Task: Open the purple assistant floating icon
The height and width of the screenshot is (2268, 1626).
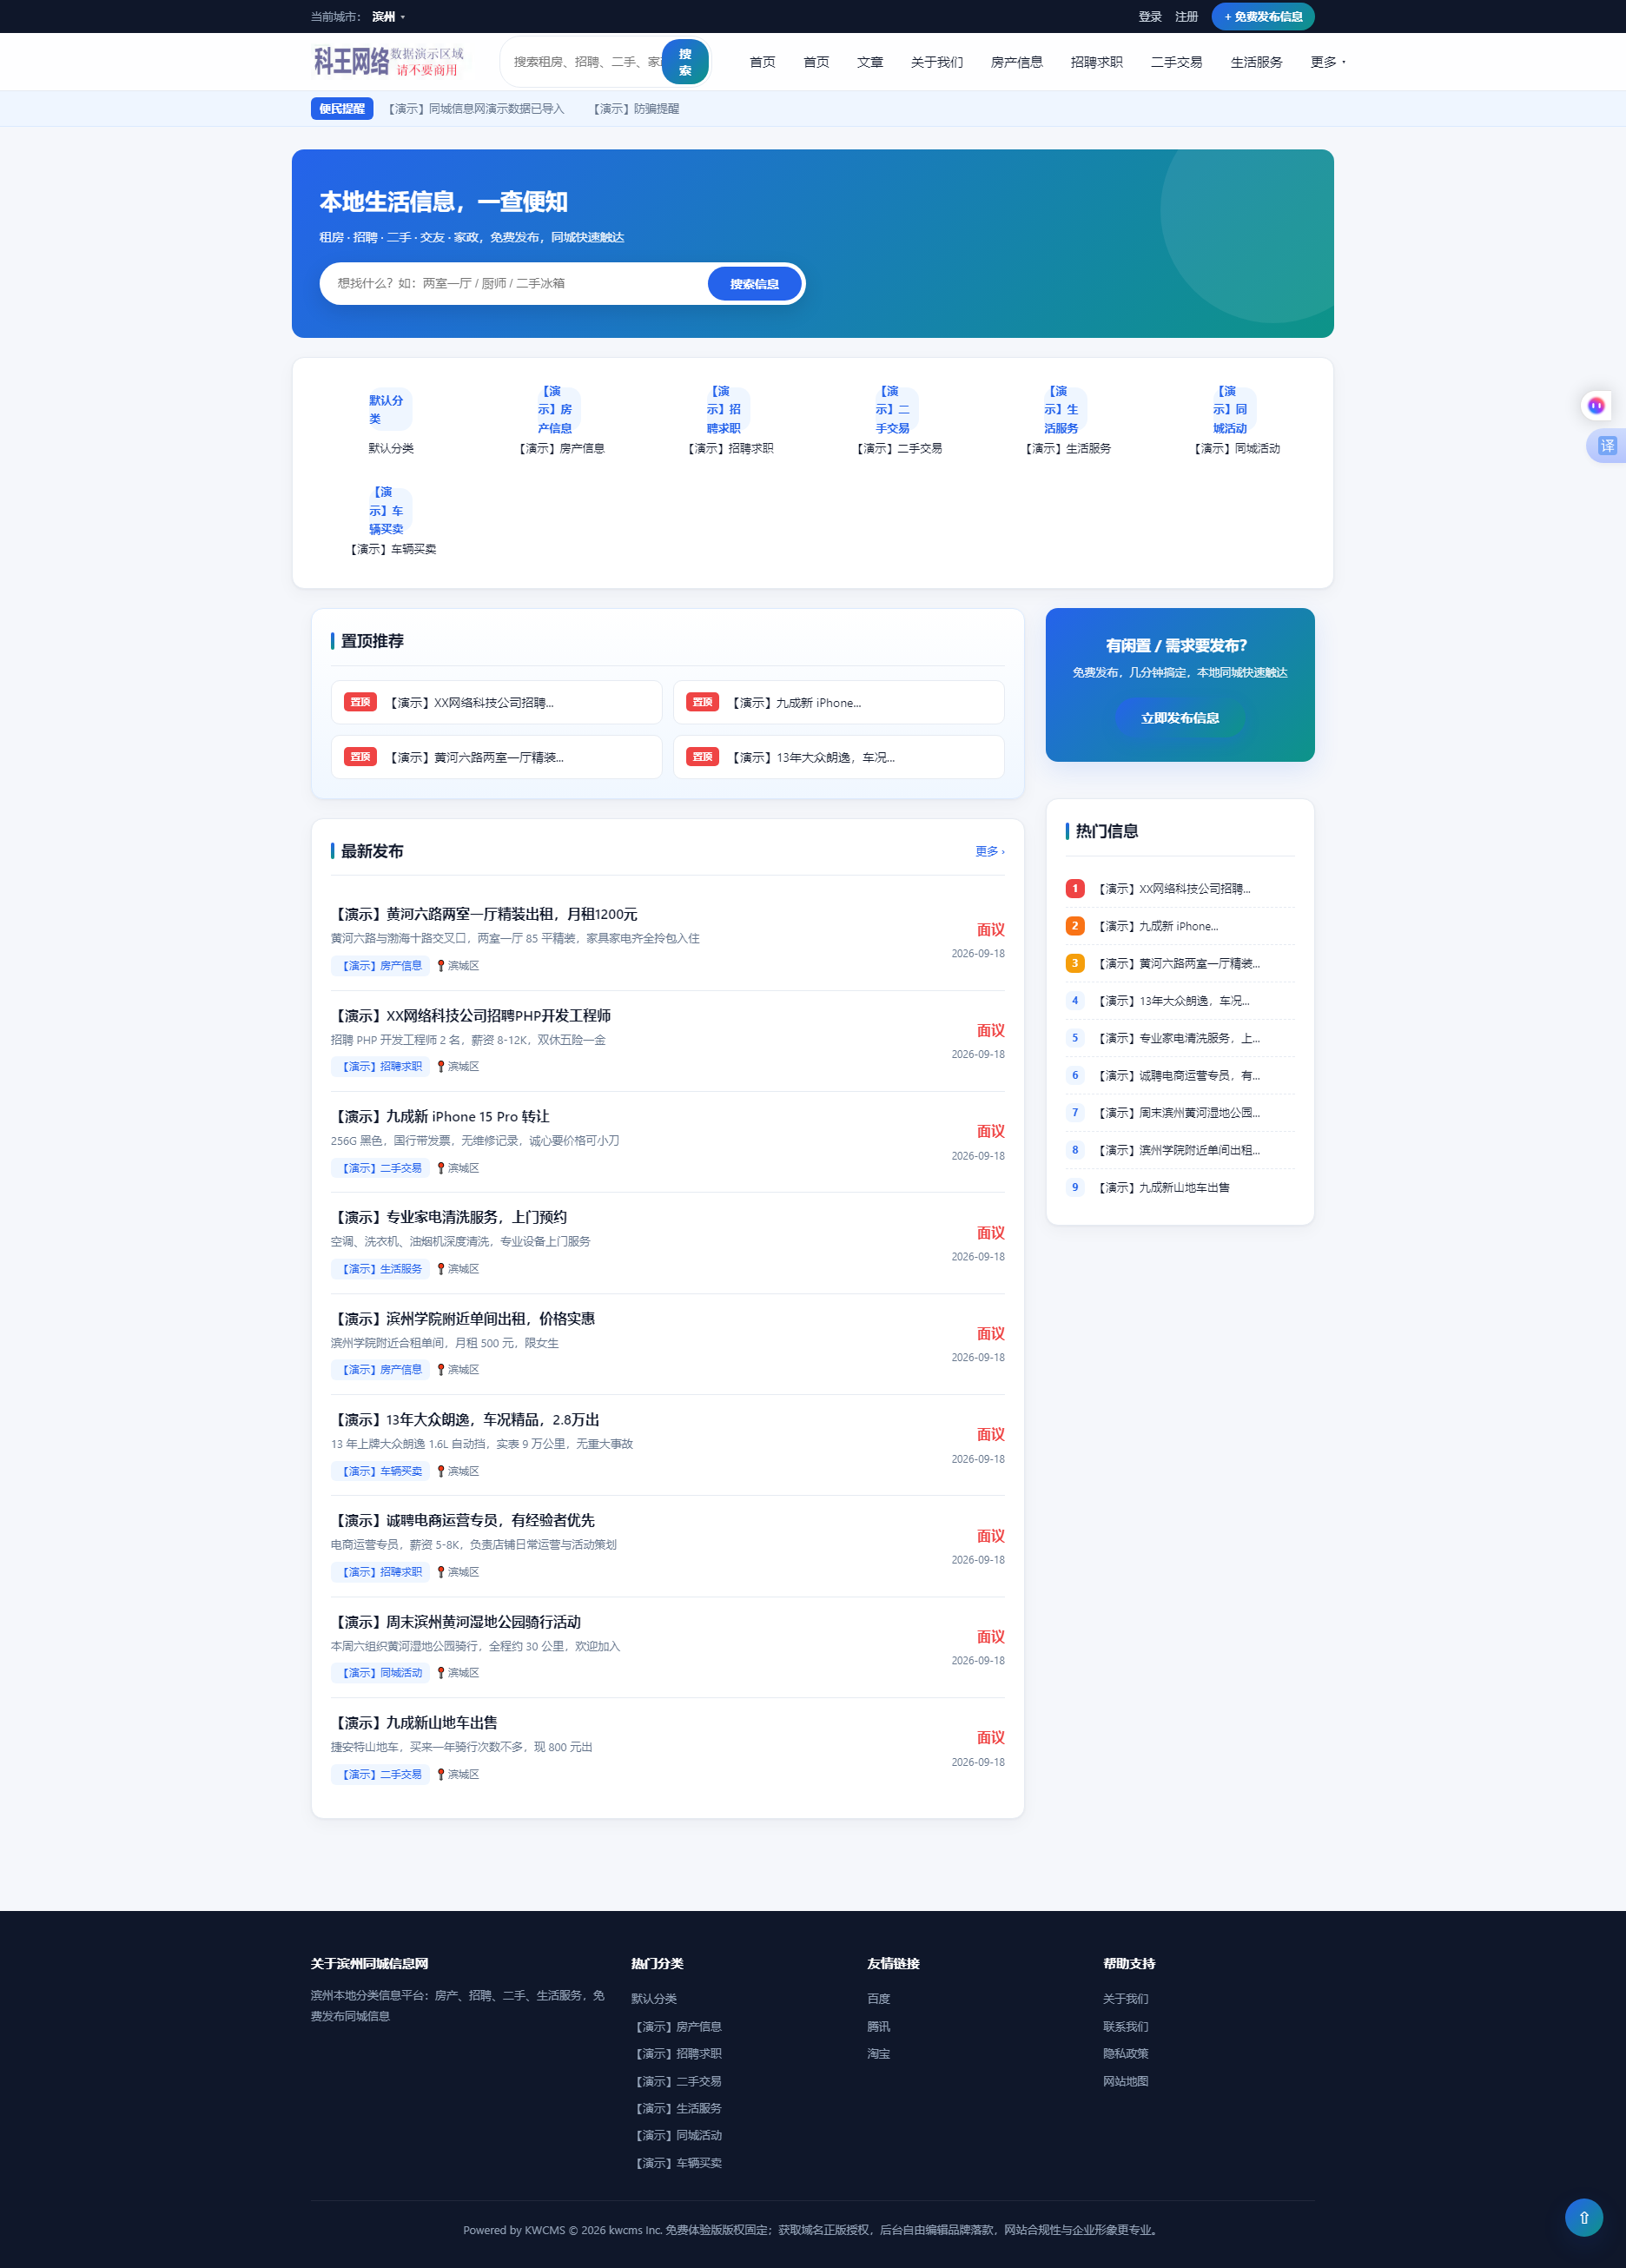Action: [1596, 405]
